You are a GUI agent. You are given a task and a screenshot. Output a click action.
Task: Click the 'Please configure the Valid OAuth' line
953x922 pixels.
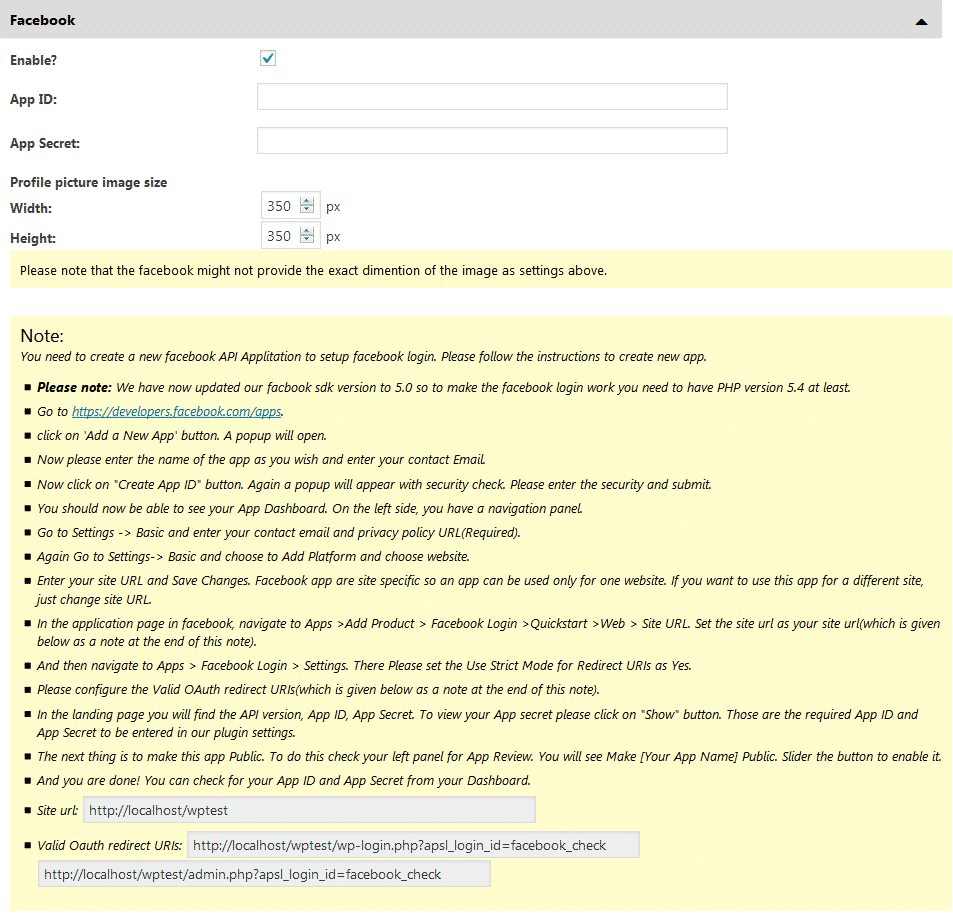click(x=318, y=690)
